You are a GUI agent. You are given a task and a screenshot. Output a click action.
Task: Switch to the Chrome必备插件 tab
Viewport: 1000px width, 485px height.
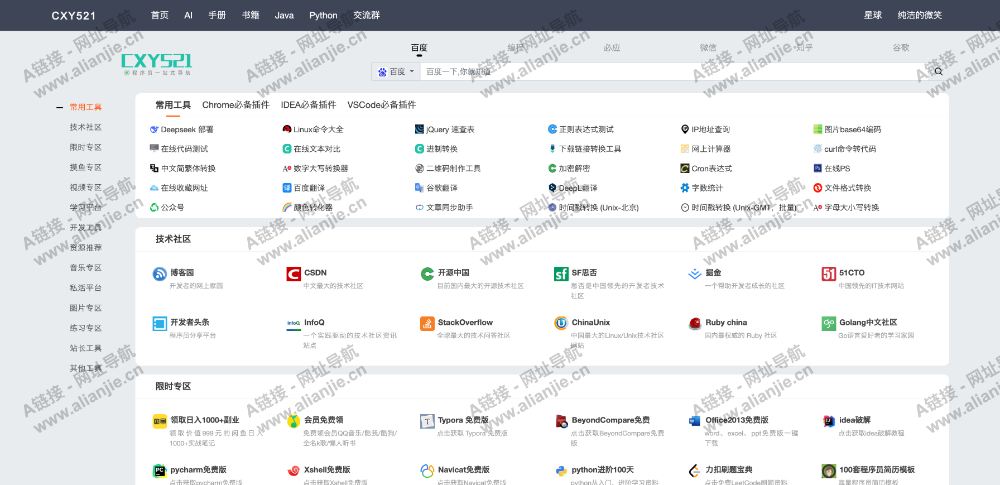point(236,105)
